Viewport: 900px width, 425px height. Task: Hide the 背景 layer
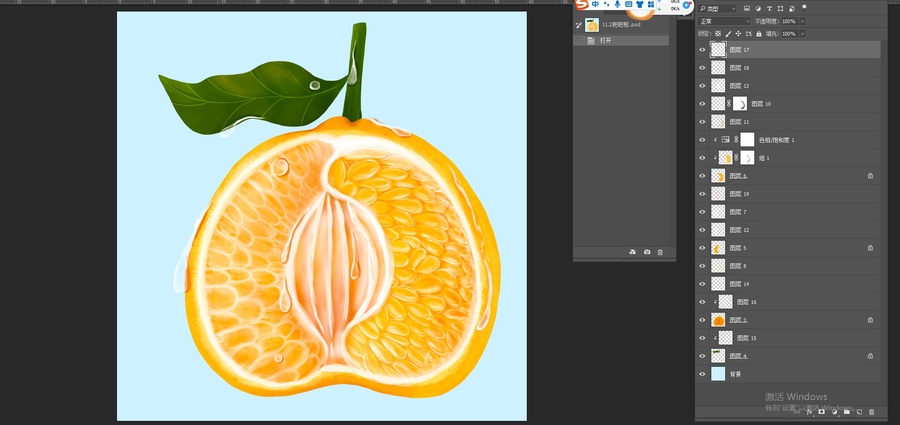coord(702,374)
